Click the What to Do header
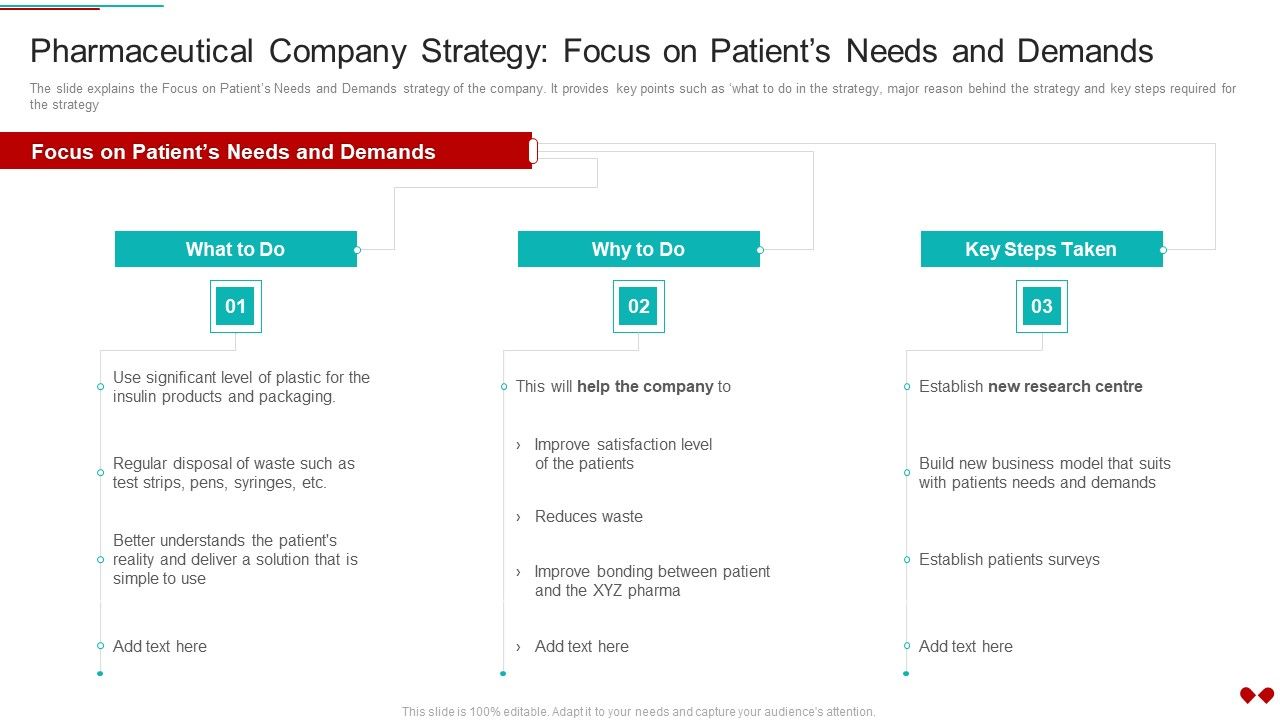Image resolution: width=1280 pixels, height=720 pixels. pos(236,249)
